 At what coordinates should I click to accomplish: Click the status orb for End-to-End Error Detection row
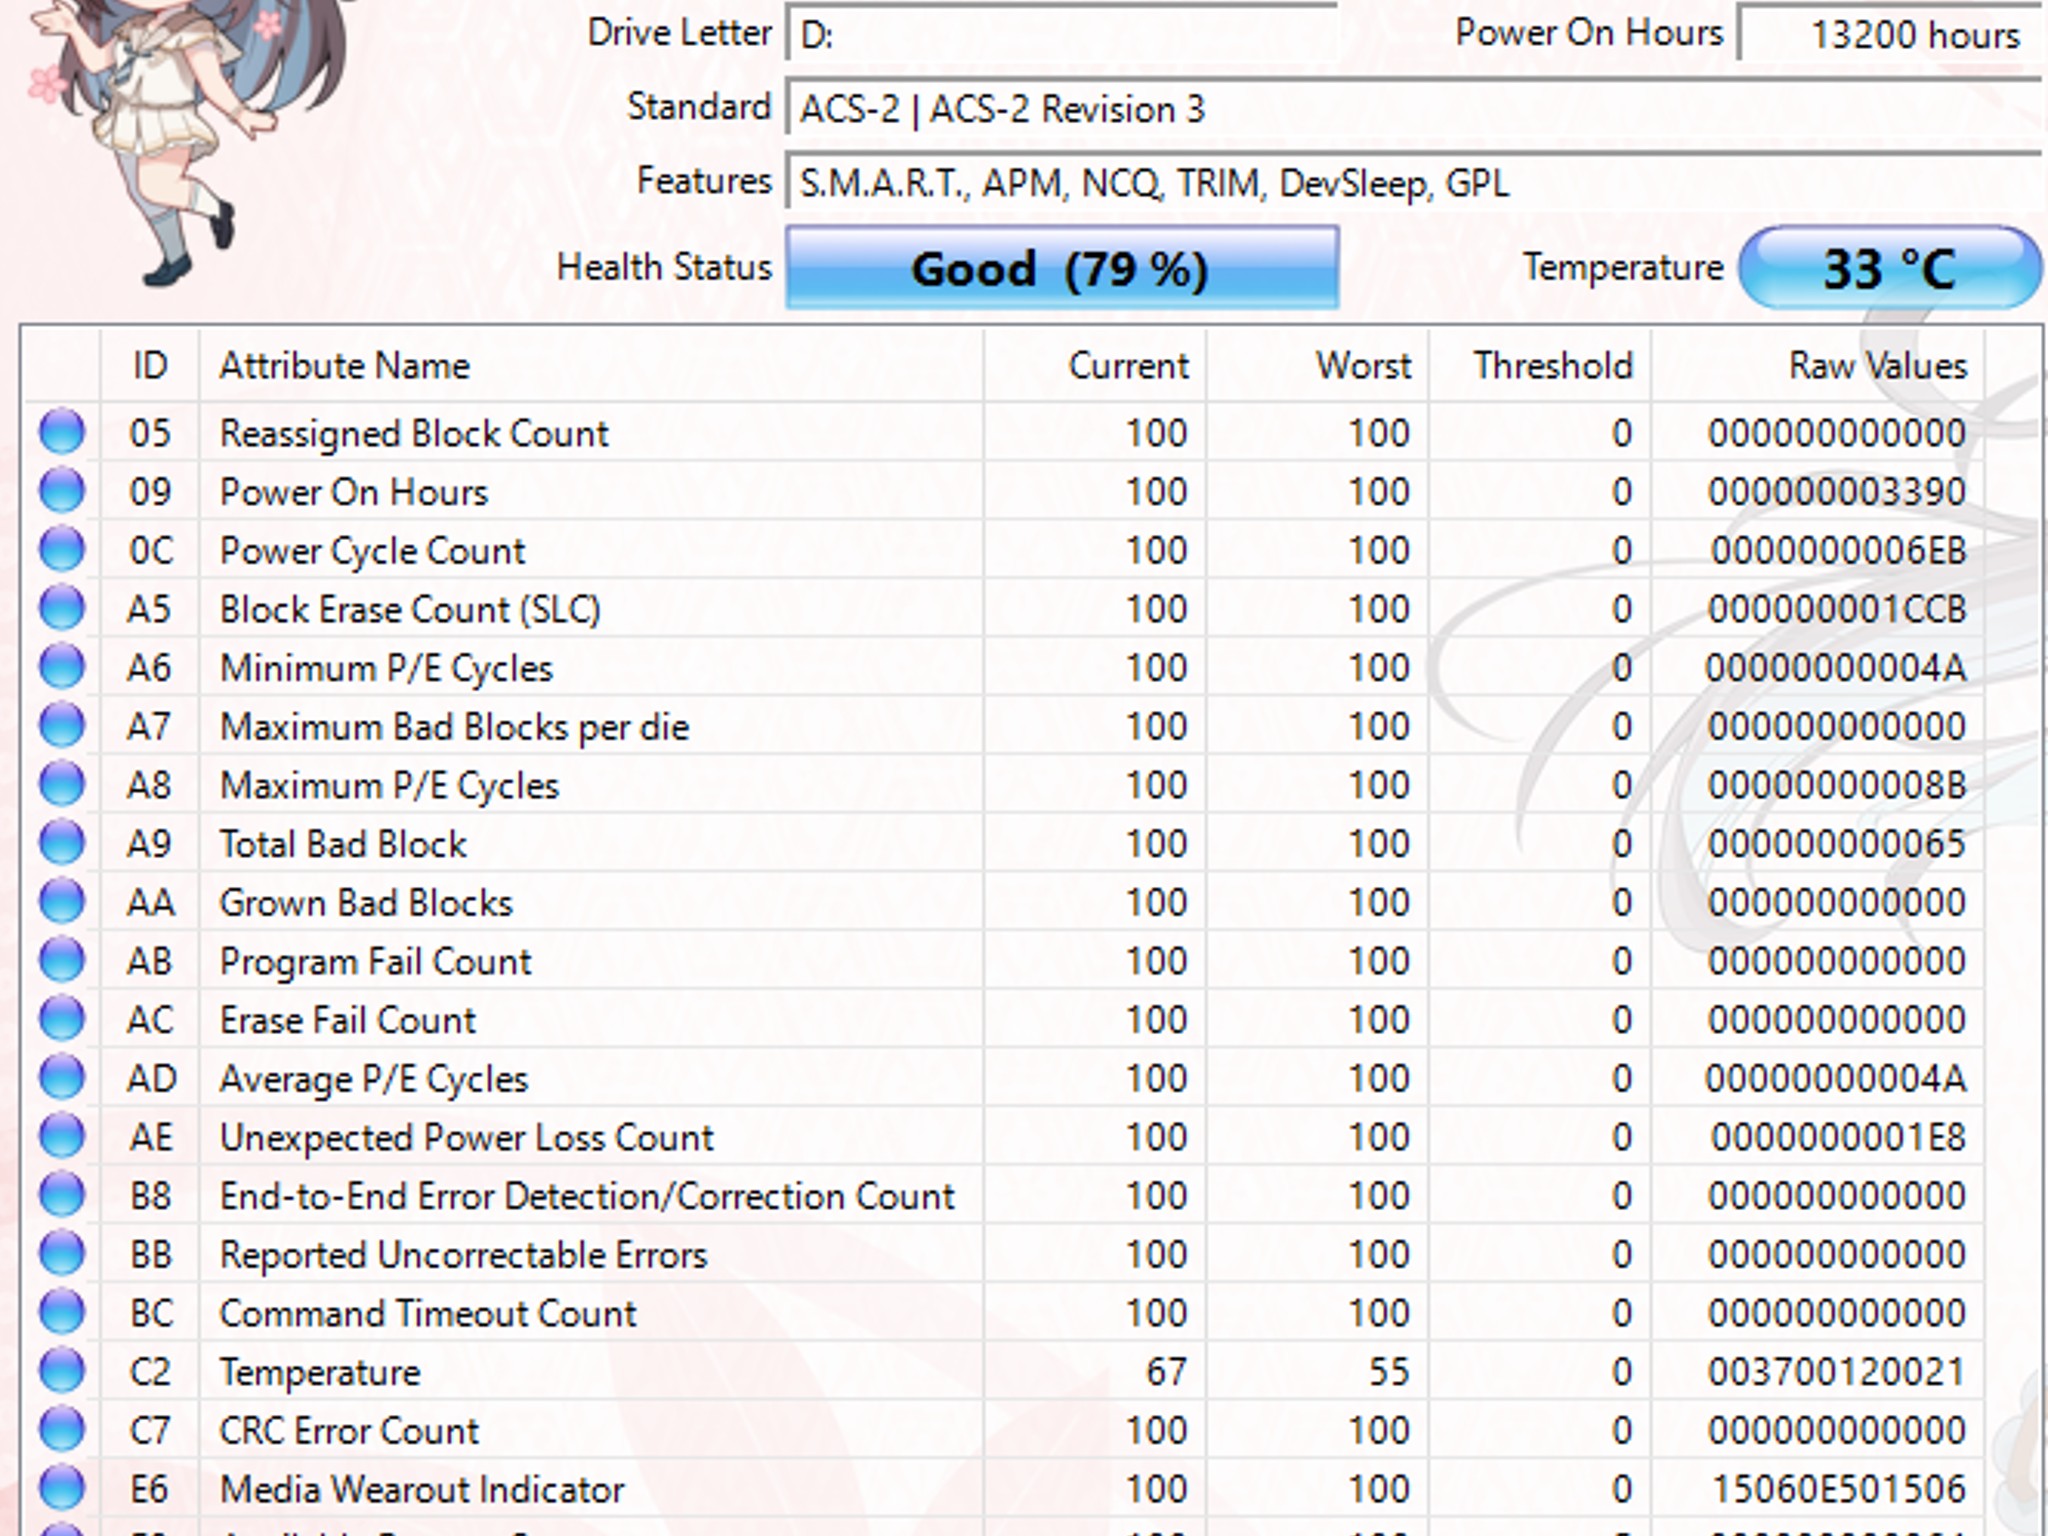(x=62, y=1195)
